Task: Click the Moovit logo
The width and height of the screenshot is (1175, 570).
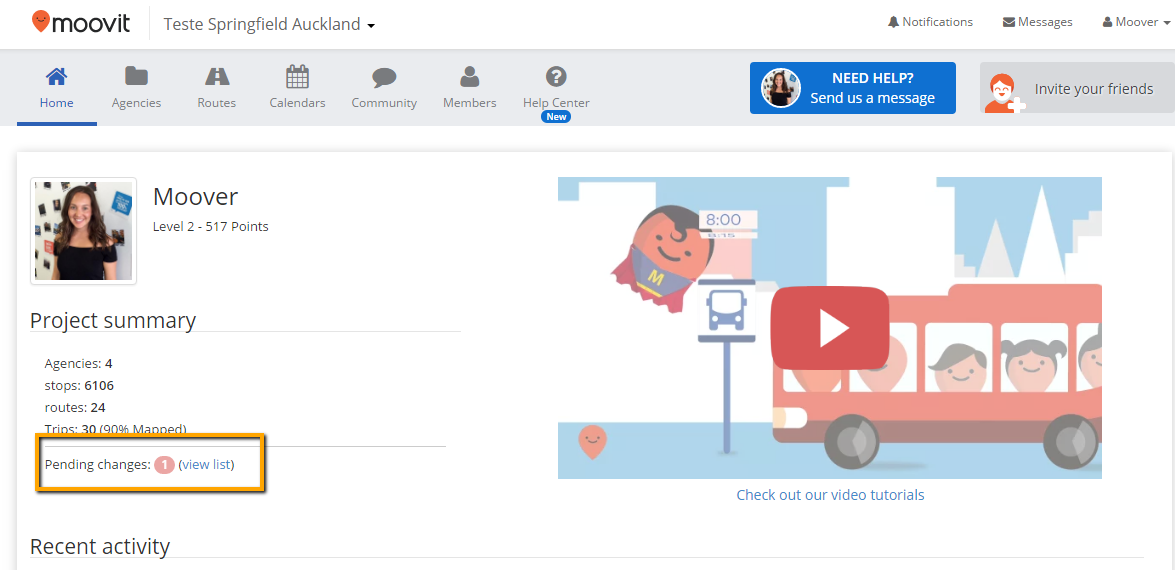Action: (80, 23)
